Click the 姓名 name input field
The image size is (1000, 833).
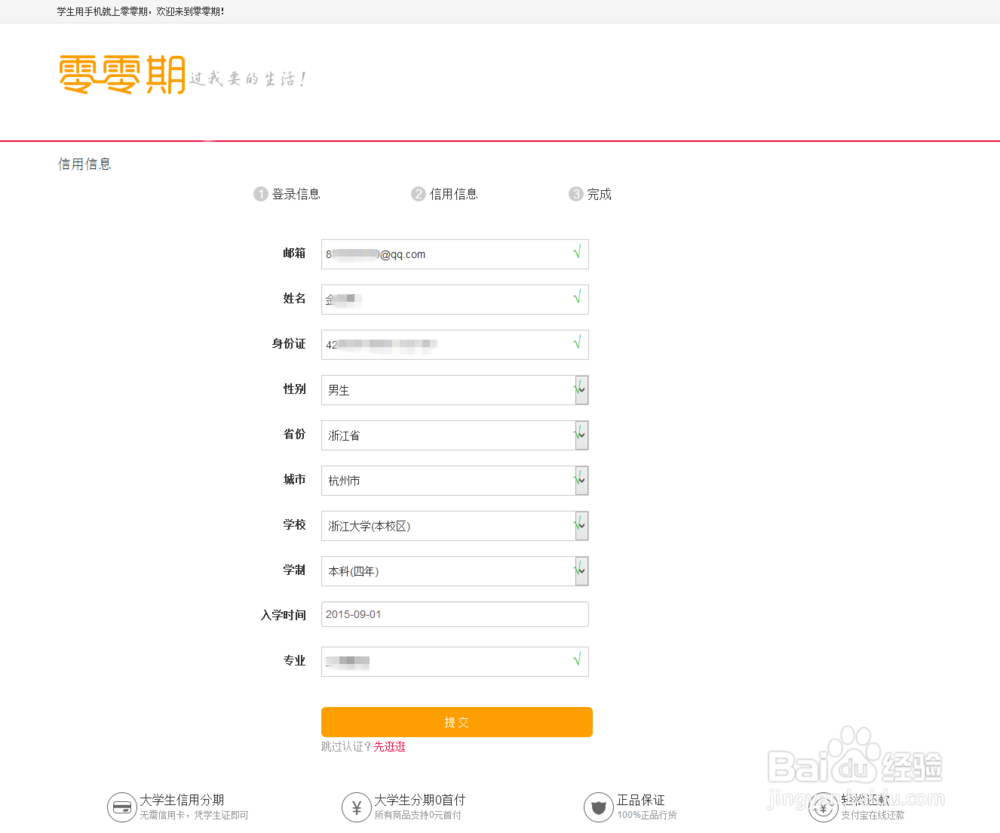tap(455, 299)
